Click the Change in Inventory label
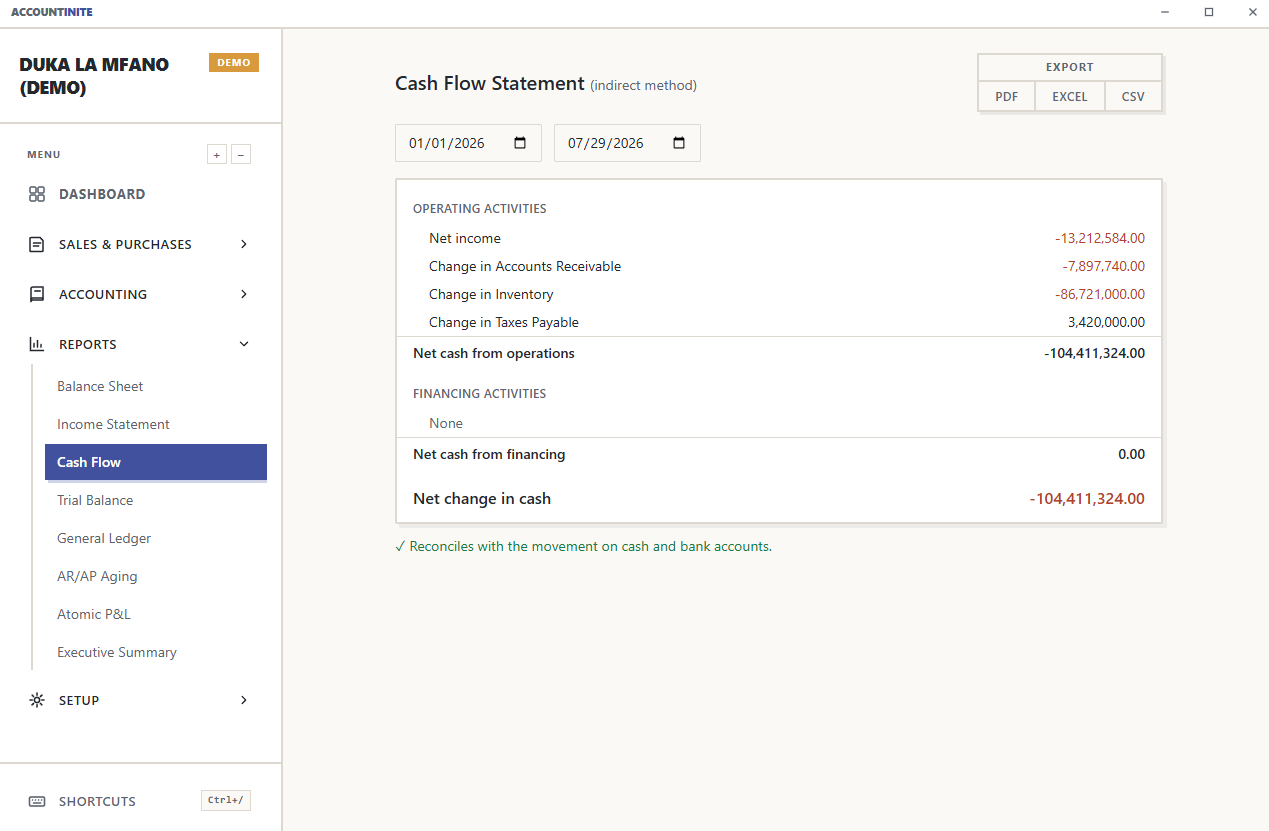 point(491,294)
